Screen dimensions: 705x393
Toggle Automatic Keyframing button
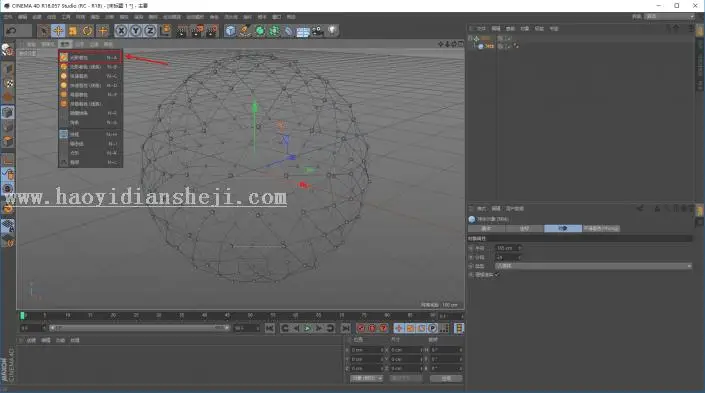pos(372,328)
